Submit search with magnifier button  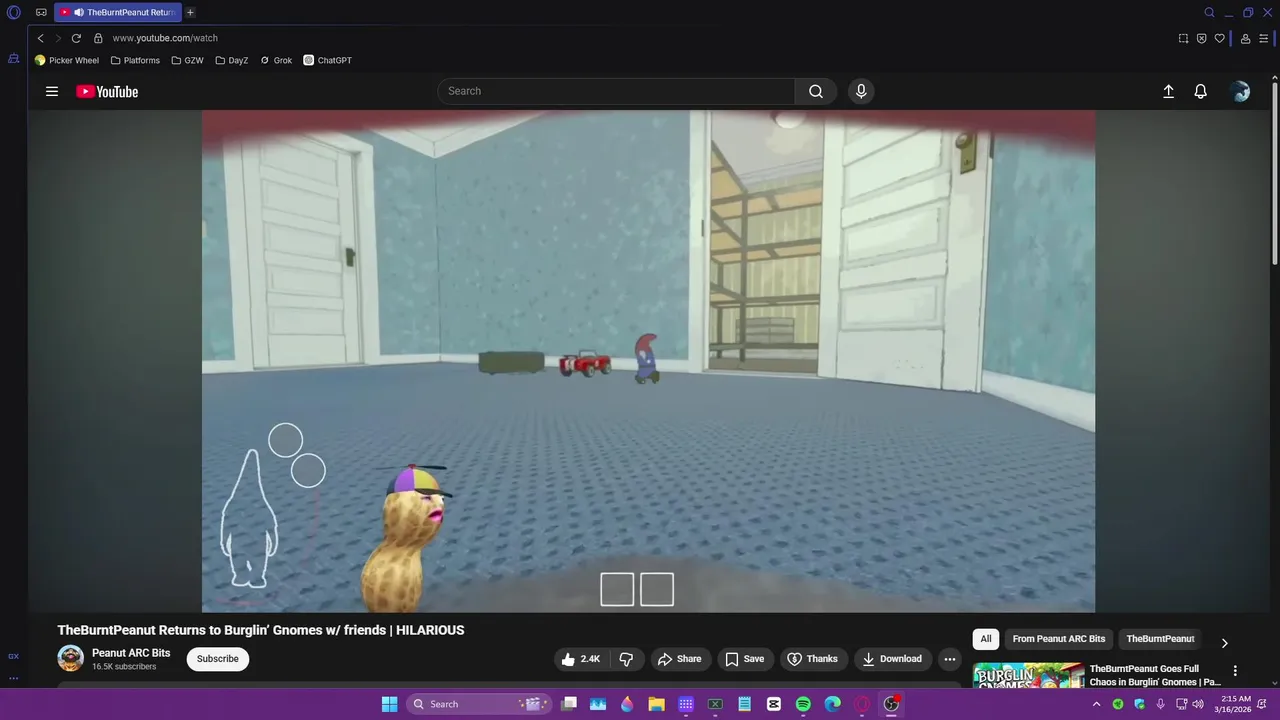pos(816,91)
